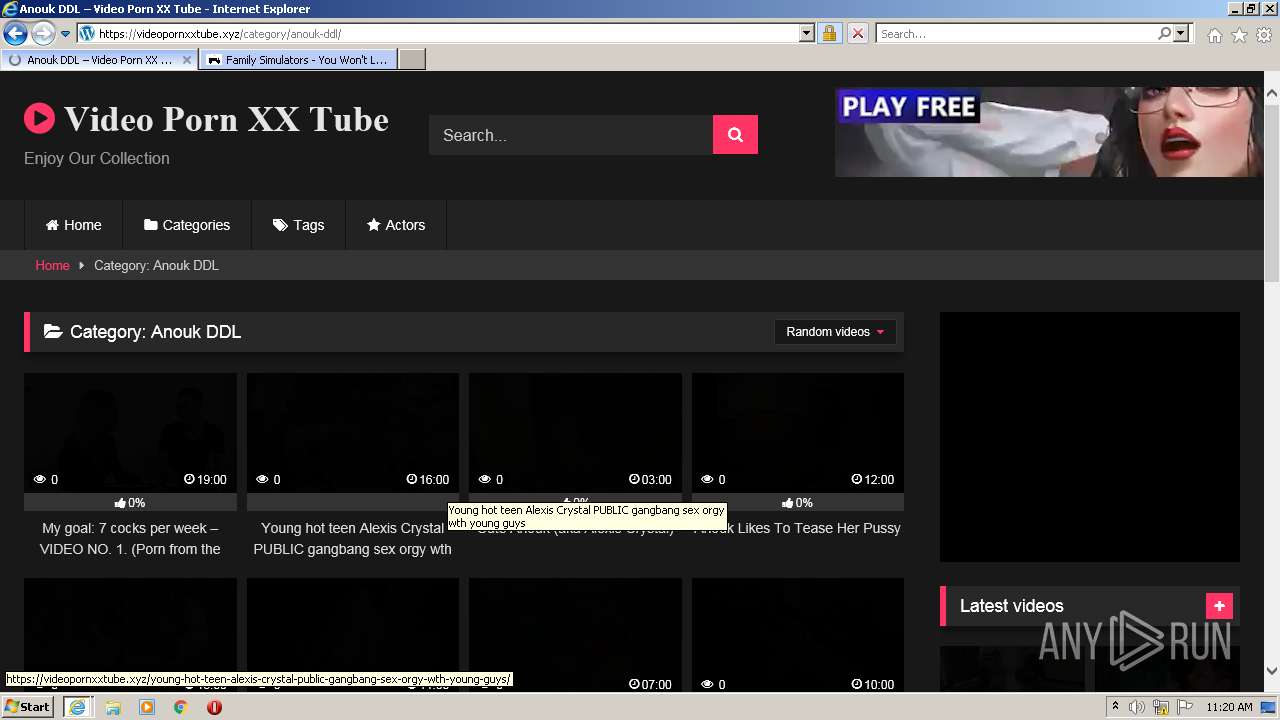Open the Categories navigation item
1280x720 pixels.
click(x=187, y=225)
